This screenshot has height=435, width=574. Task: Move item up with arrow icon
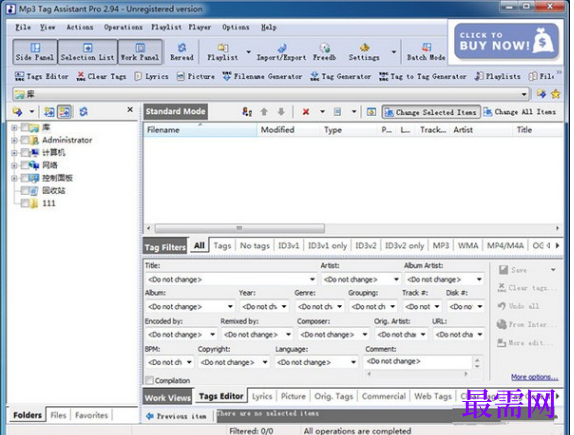click(264, 112)
